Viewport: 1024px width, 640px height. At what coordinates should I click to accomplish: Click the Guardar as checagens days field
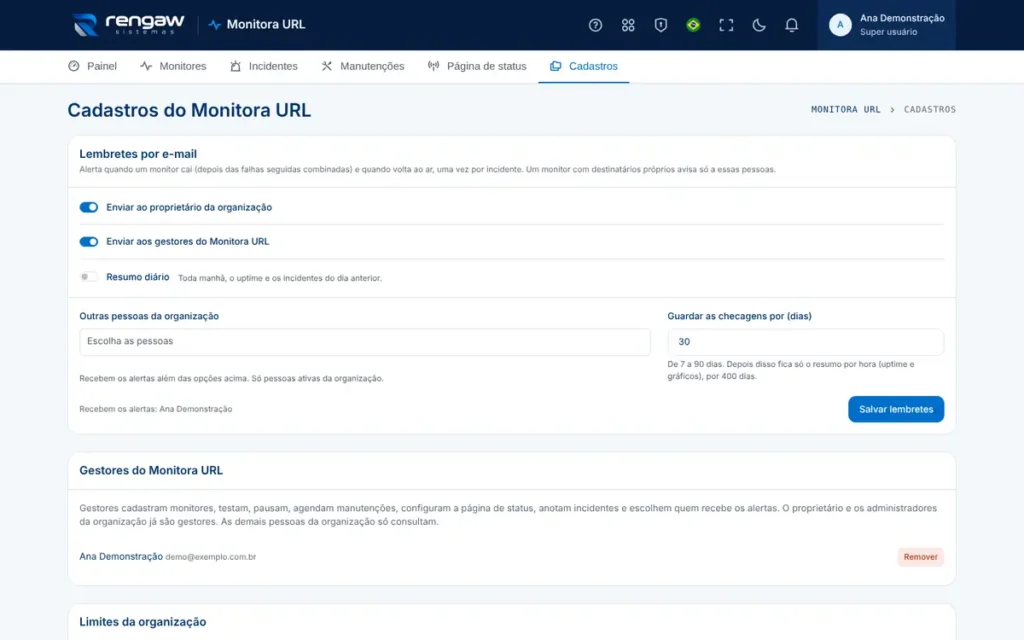[x=805, y=342]
